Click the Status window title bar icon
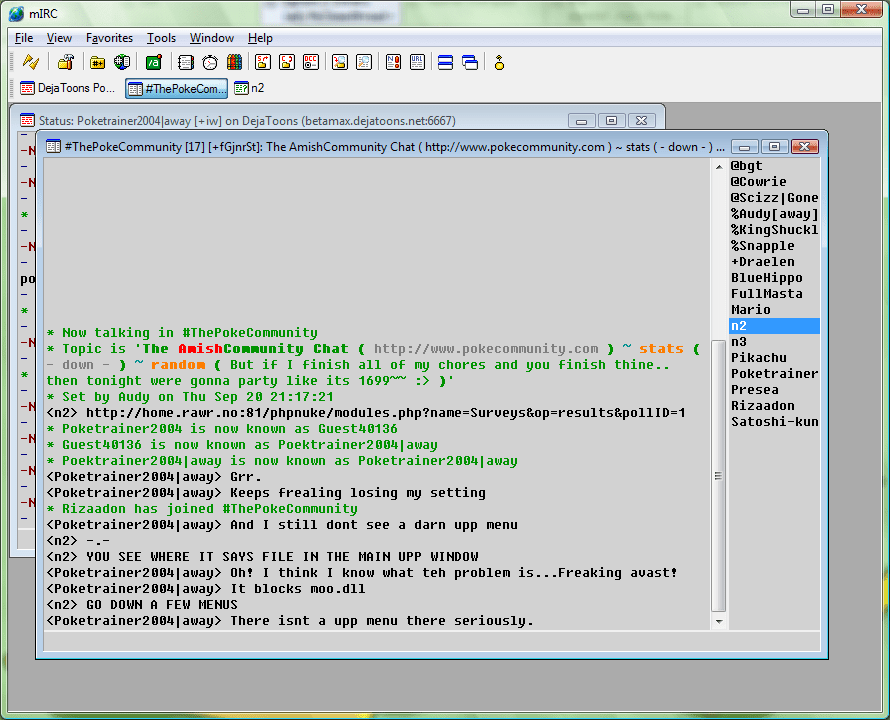 click(27, 120)
